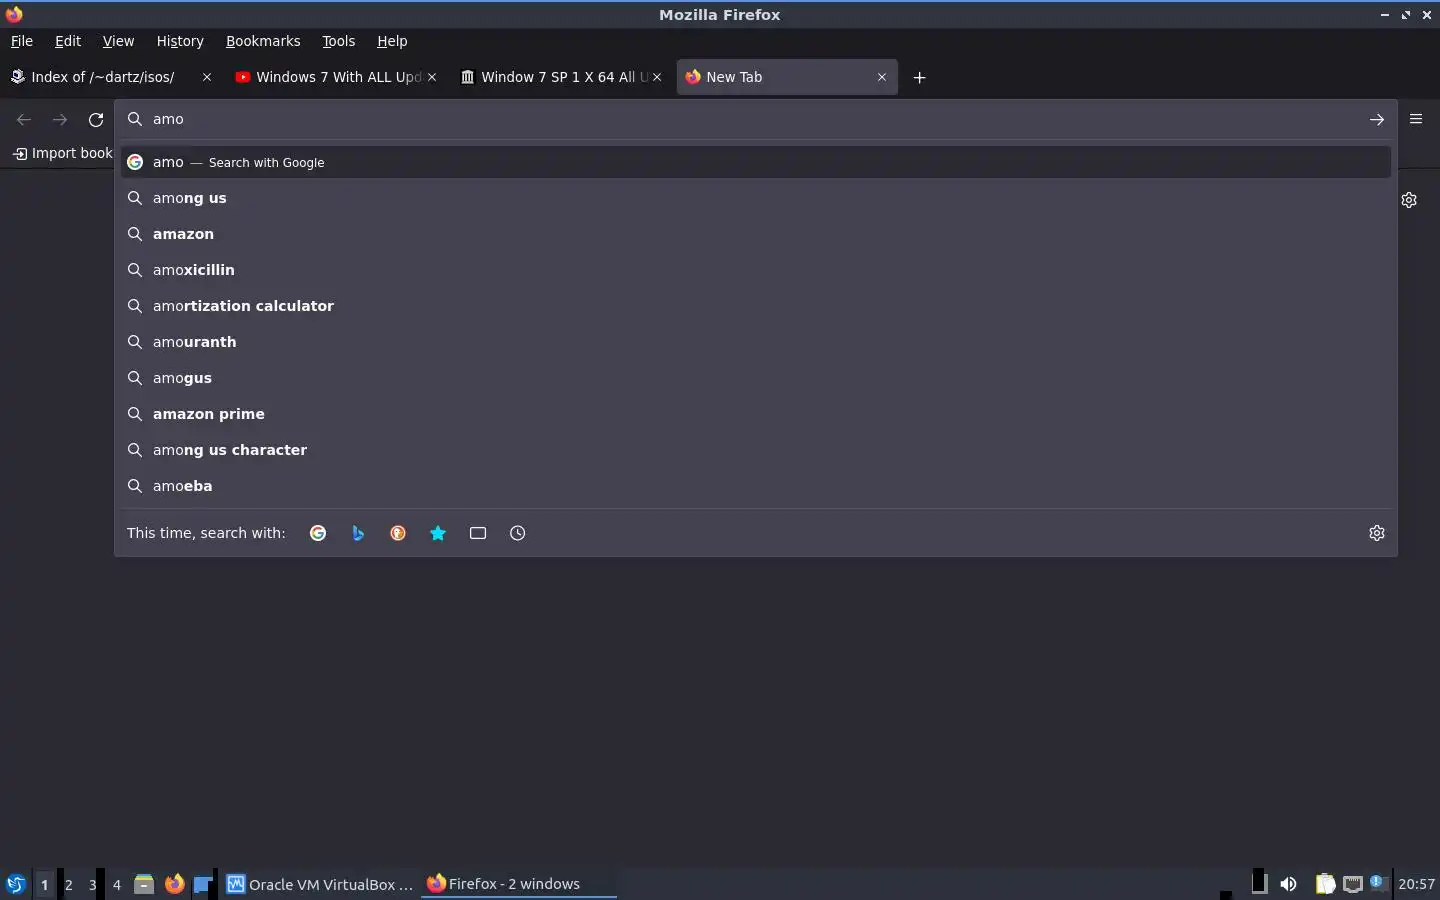Open the Help menu
1440x900 pixels.
pyautogui.click(x=392, y=41)
